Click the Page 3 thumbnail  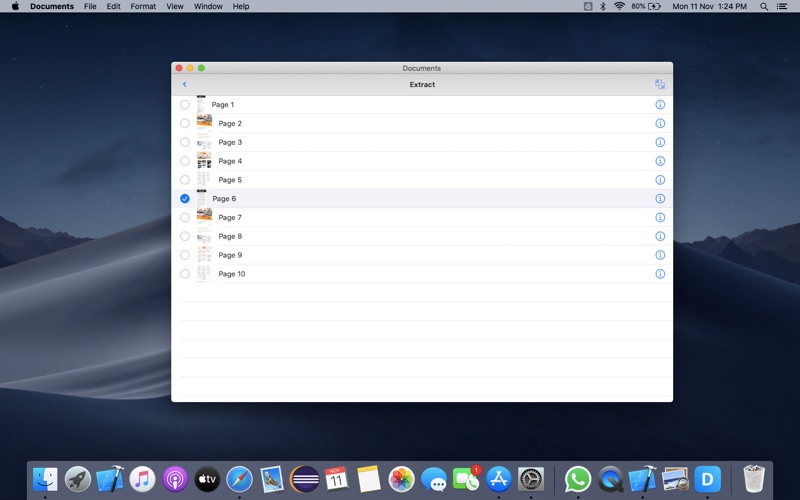click(x=204, y=142)
